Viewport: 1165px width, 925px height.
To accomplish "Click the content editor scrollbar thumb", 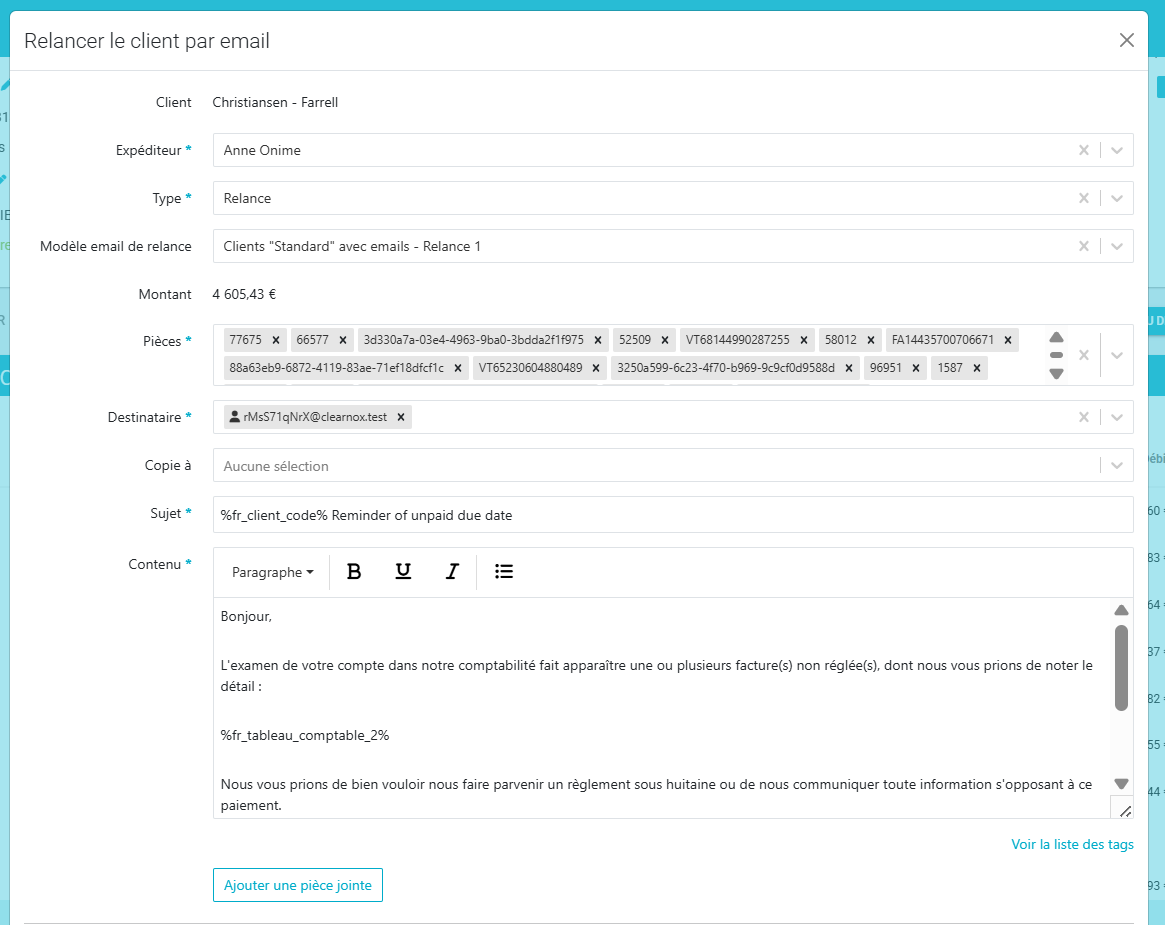I will coord(1121,667).
